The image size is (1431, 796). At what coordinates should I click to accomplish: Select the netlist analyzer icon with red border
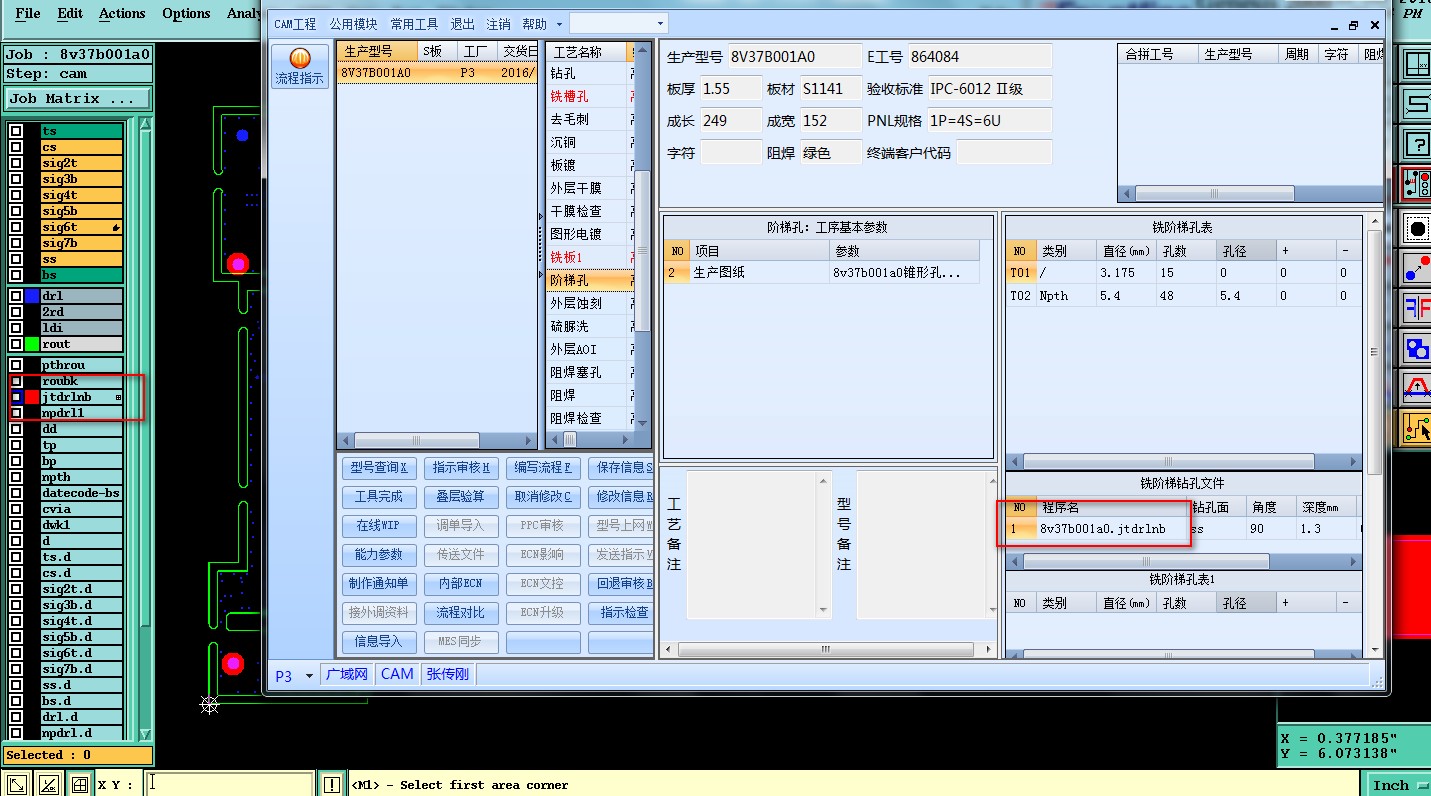tap(1417, 182)
